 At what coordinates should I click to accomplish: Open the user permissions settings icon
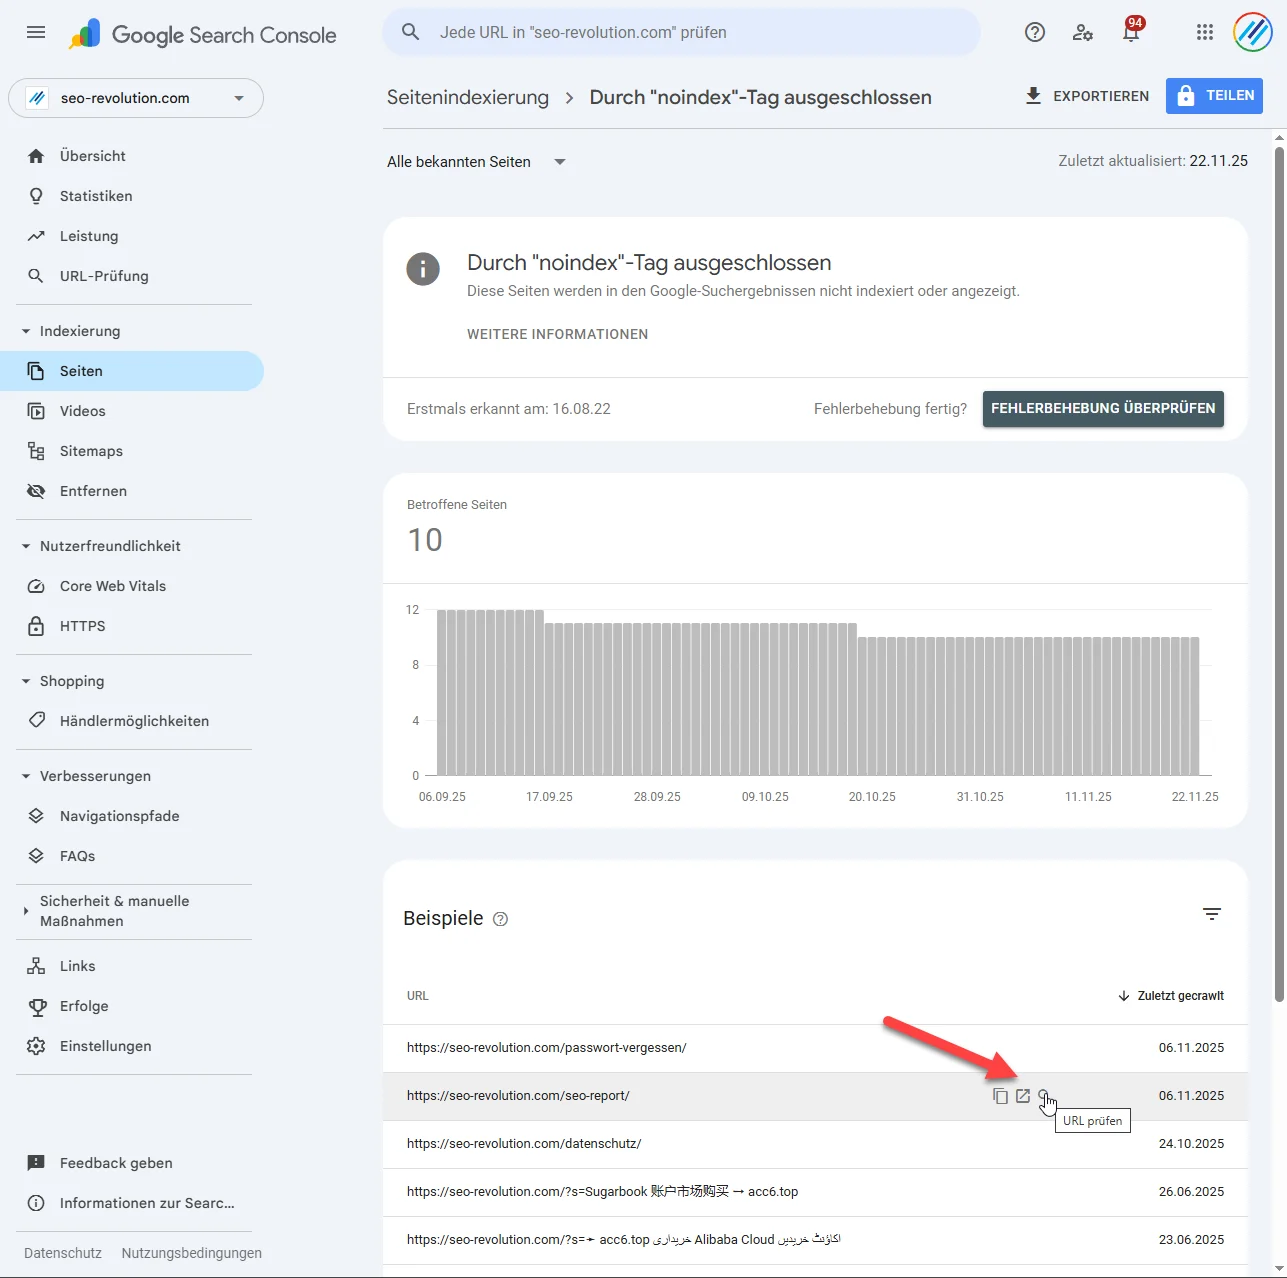click(x=1082, y=32)
